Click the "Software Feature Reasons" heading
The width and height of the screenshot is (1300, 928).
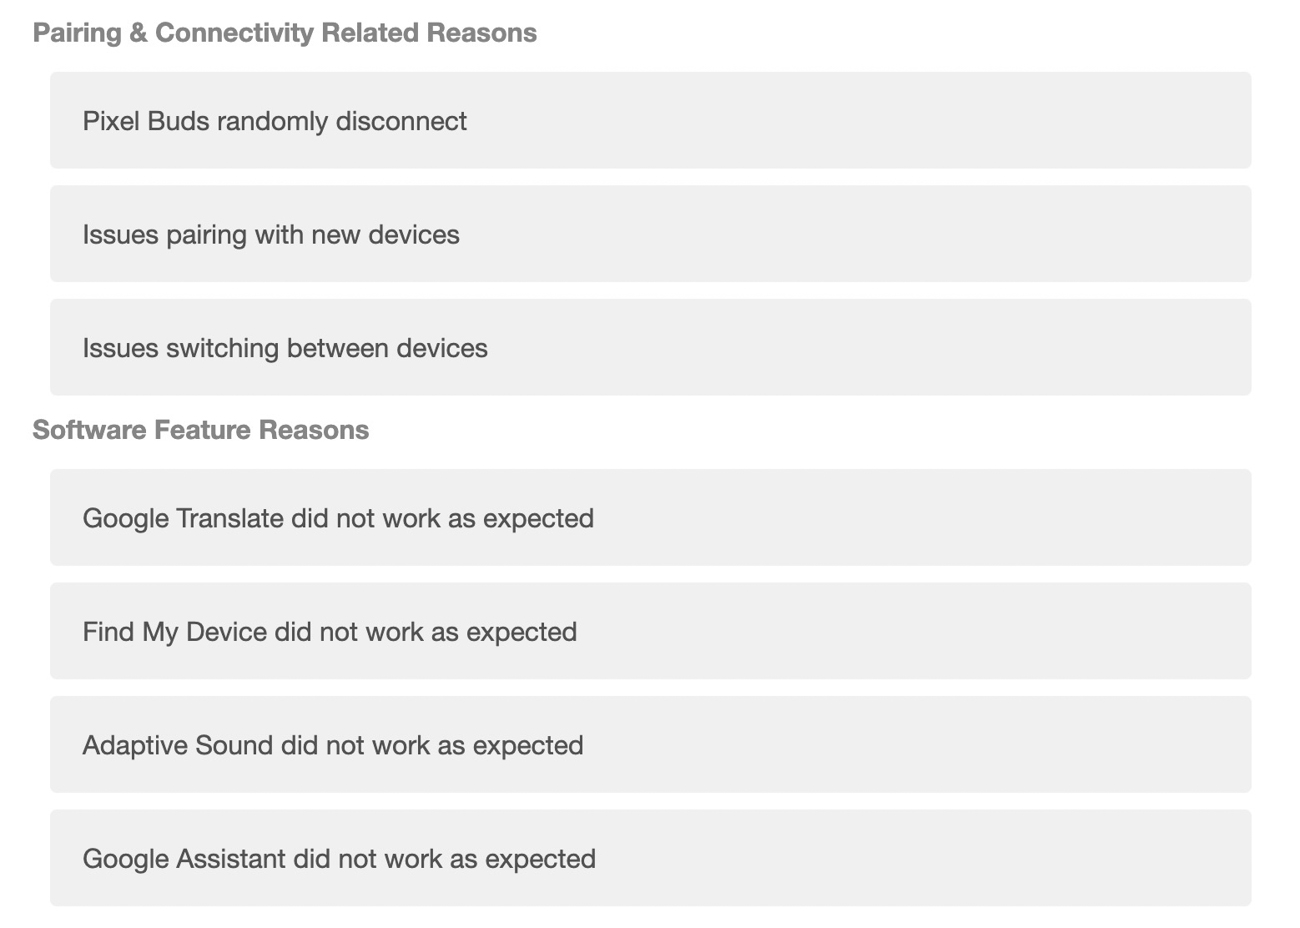(x=201, y=430)
